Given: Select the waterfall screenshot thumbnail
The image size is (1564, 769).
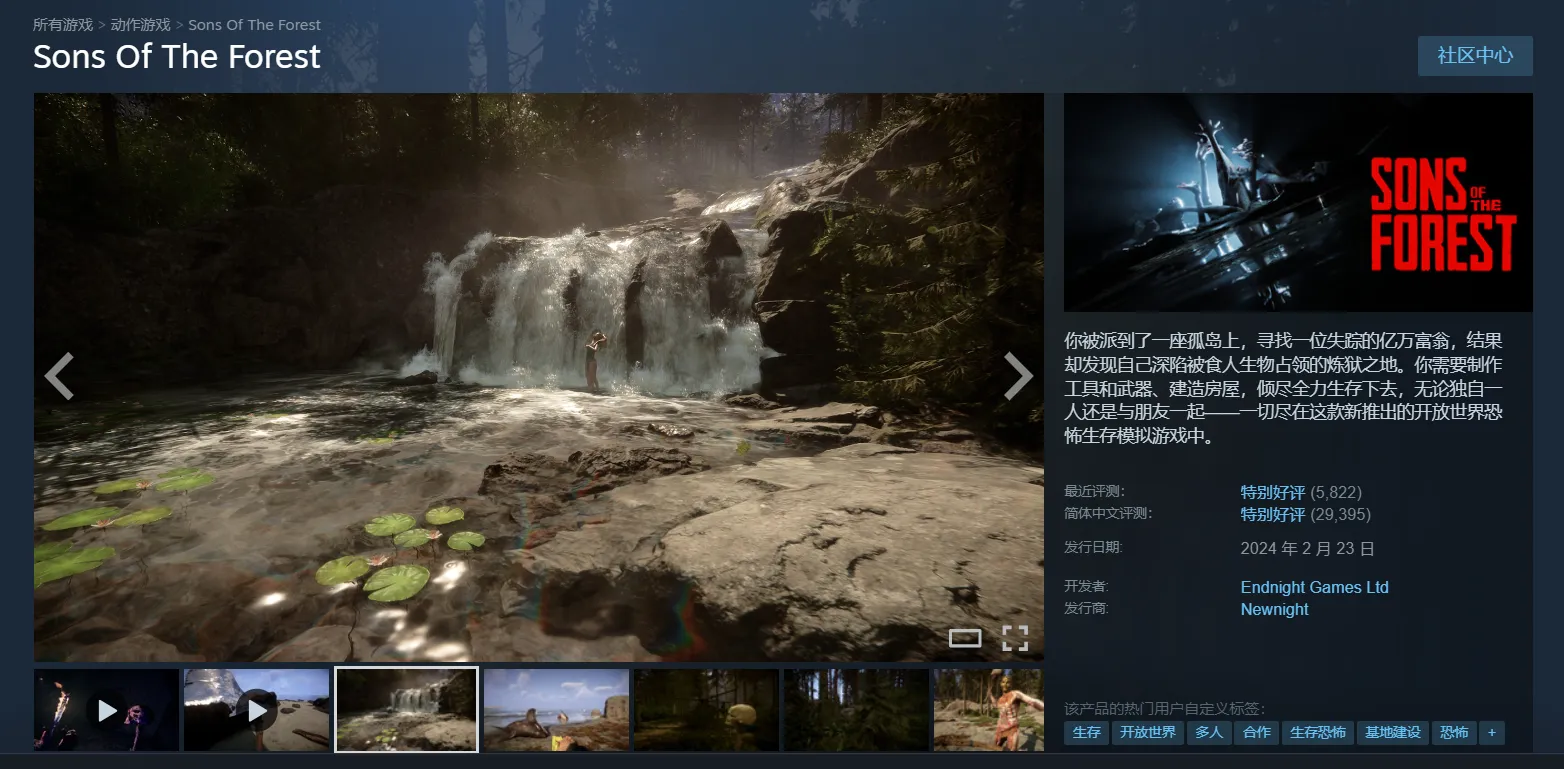Looking at the screenshot, I should (x=406, y=710).
